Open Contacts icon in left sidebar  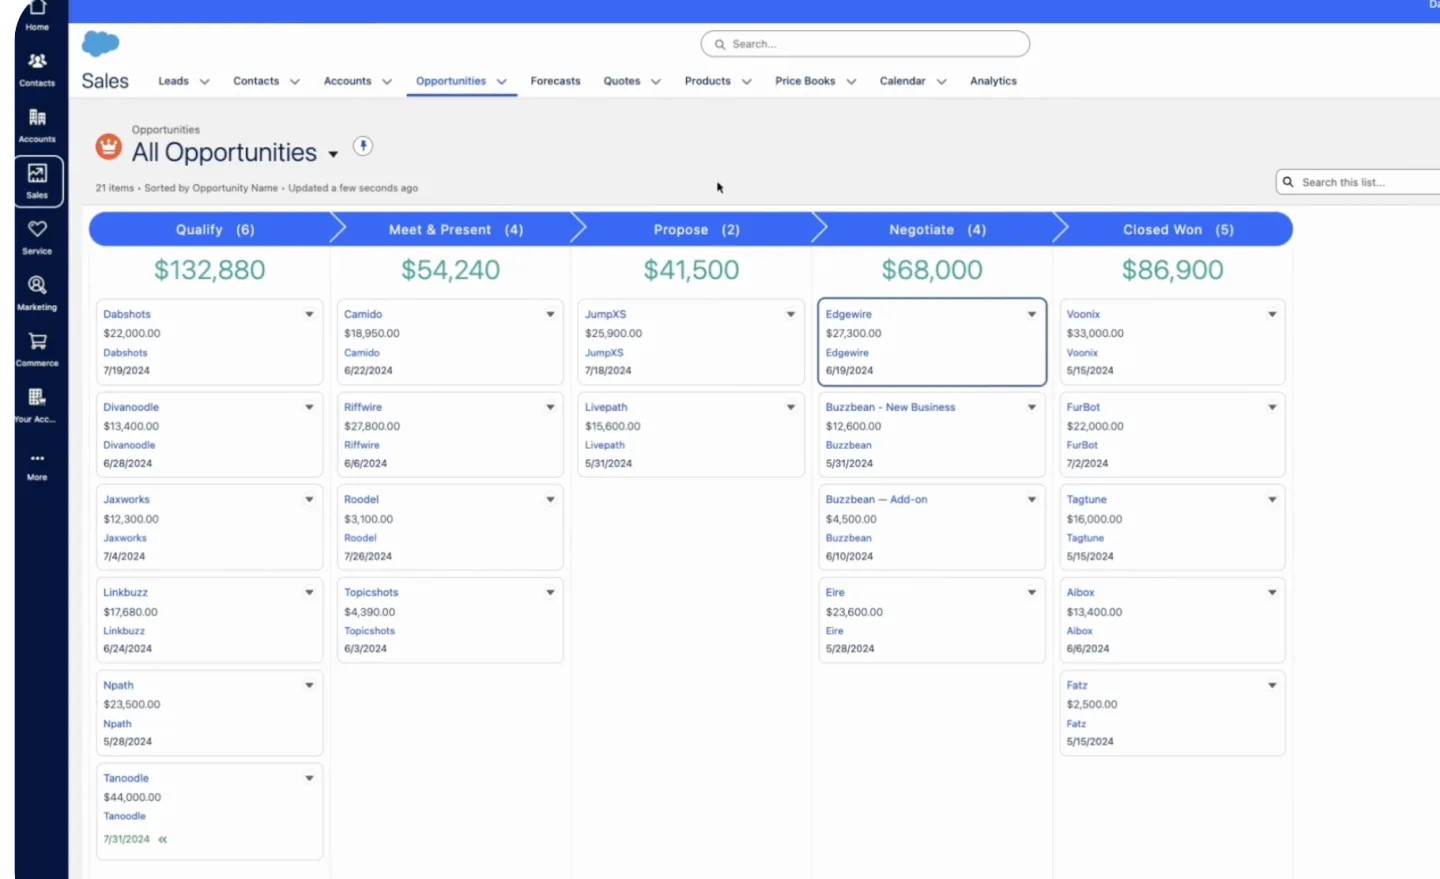(x=37, y=70)
